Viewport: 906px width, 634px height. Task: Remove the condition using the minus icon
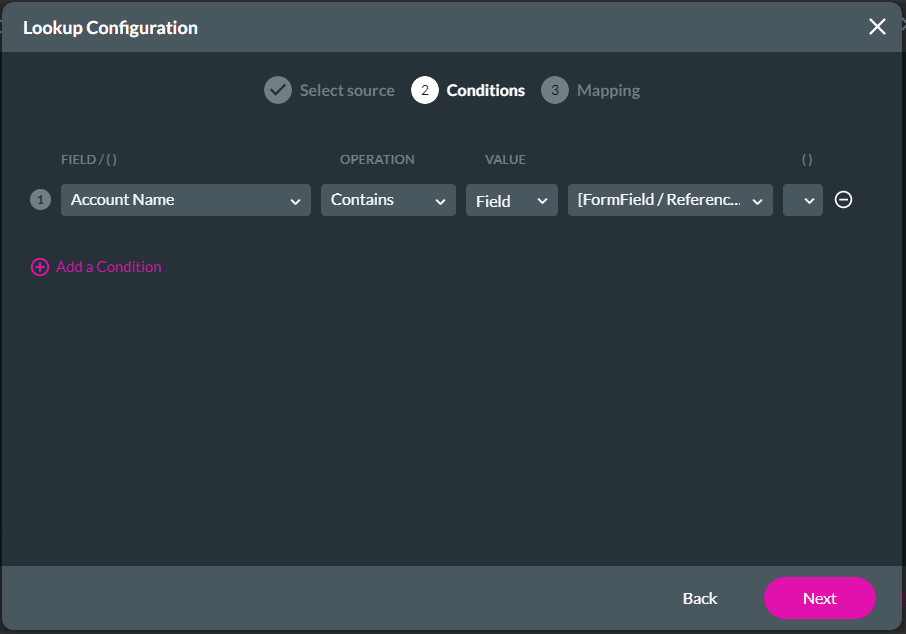click(843, 199)
